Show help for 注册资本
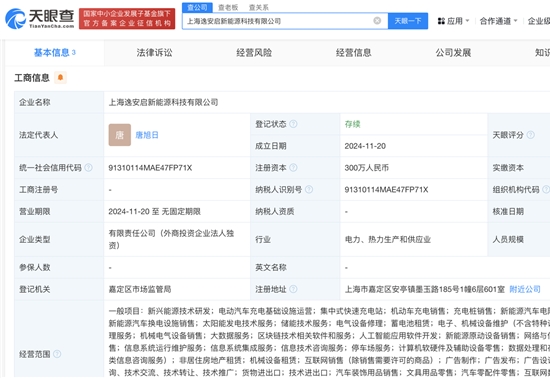This screenshot has width=550, height=378. [293, 168]
